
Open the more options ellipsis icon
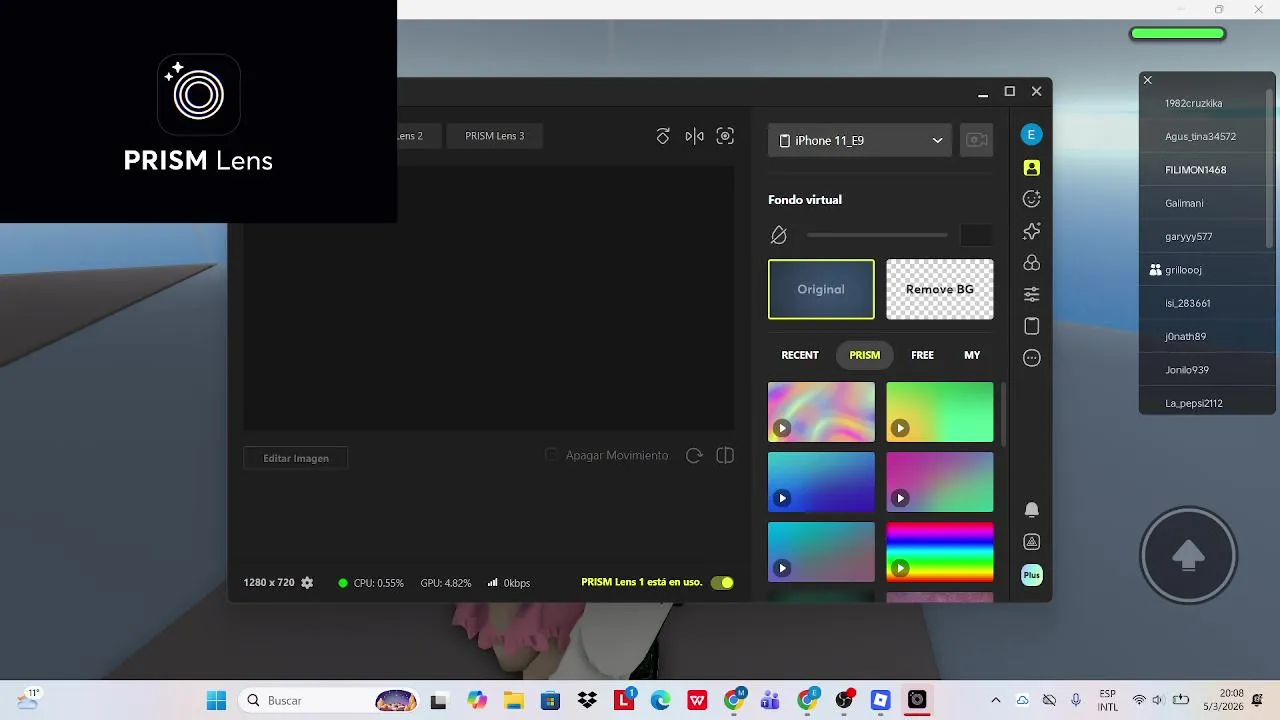[x=1032, y=358]
